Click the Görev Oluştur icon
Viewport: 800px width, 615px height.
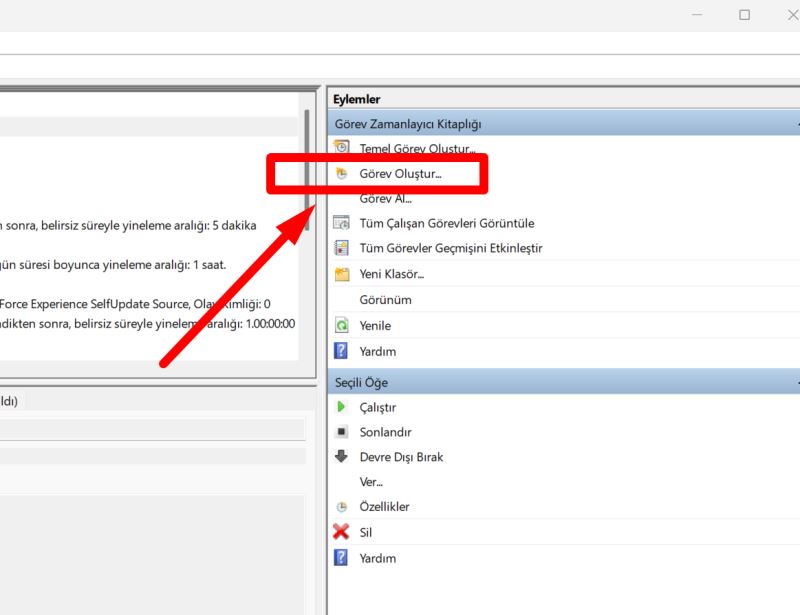[x=341, y=174]
